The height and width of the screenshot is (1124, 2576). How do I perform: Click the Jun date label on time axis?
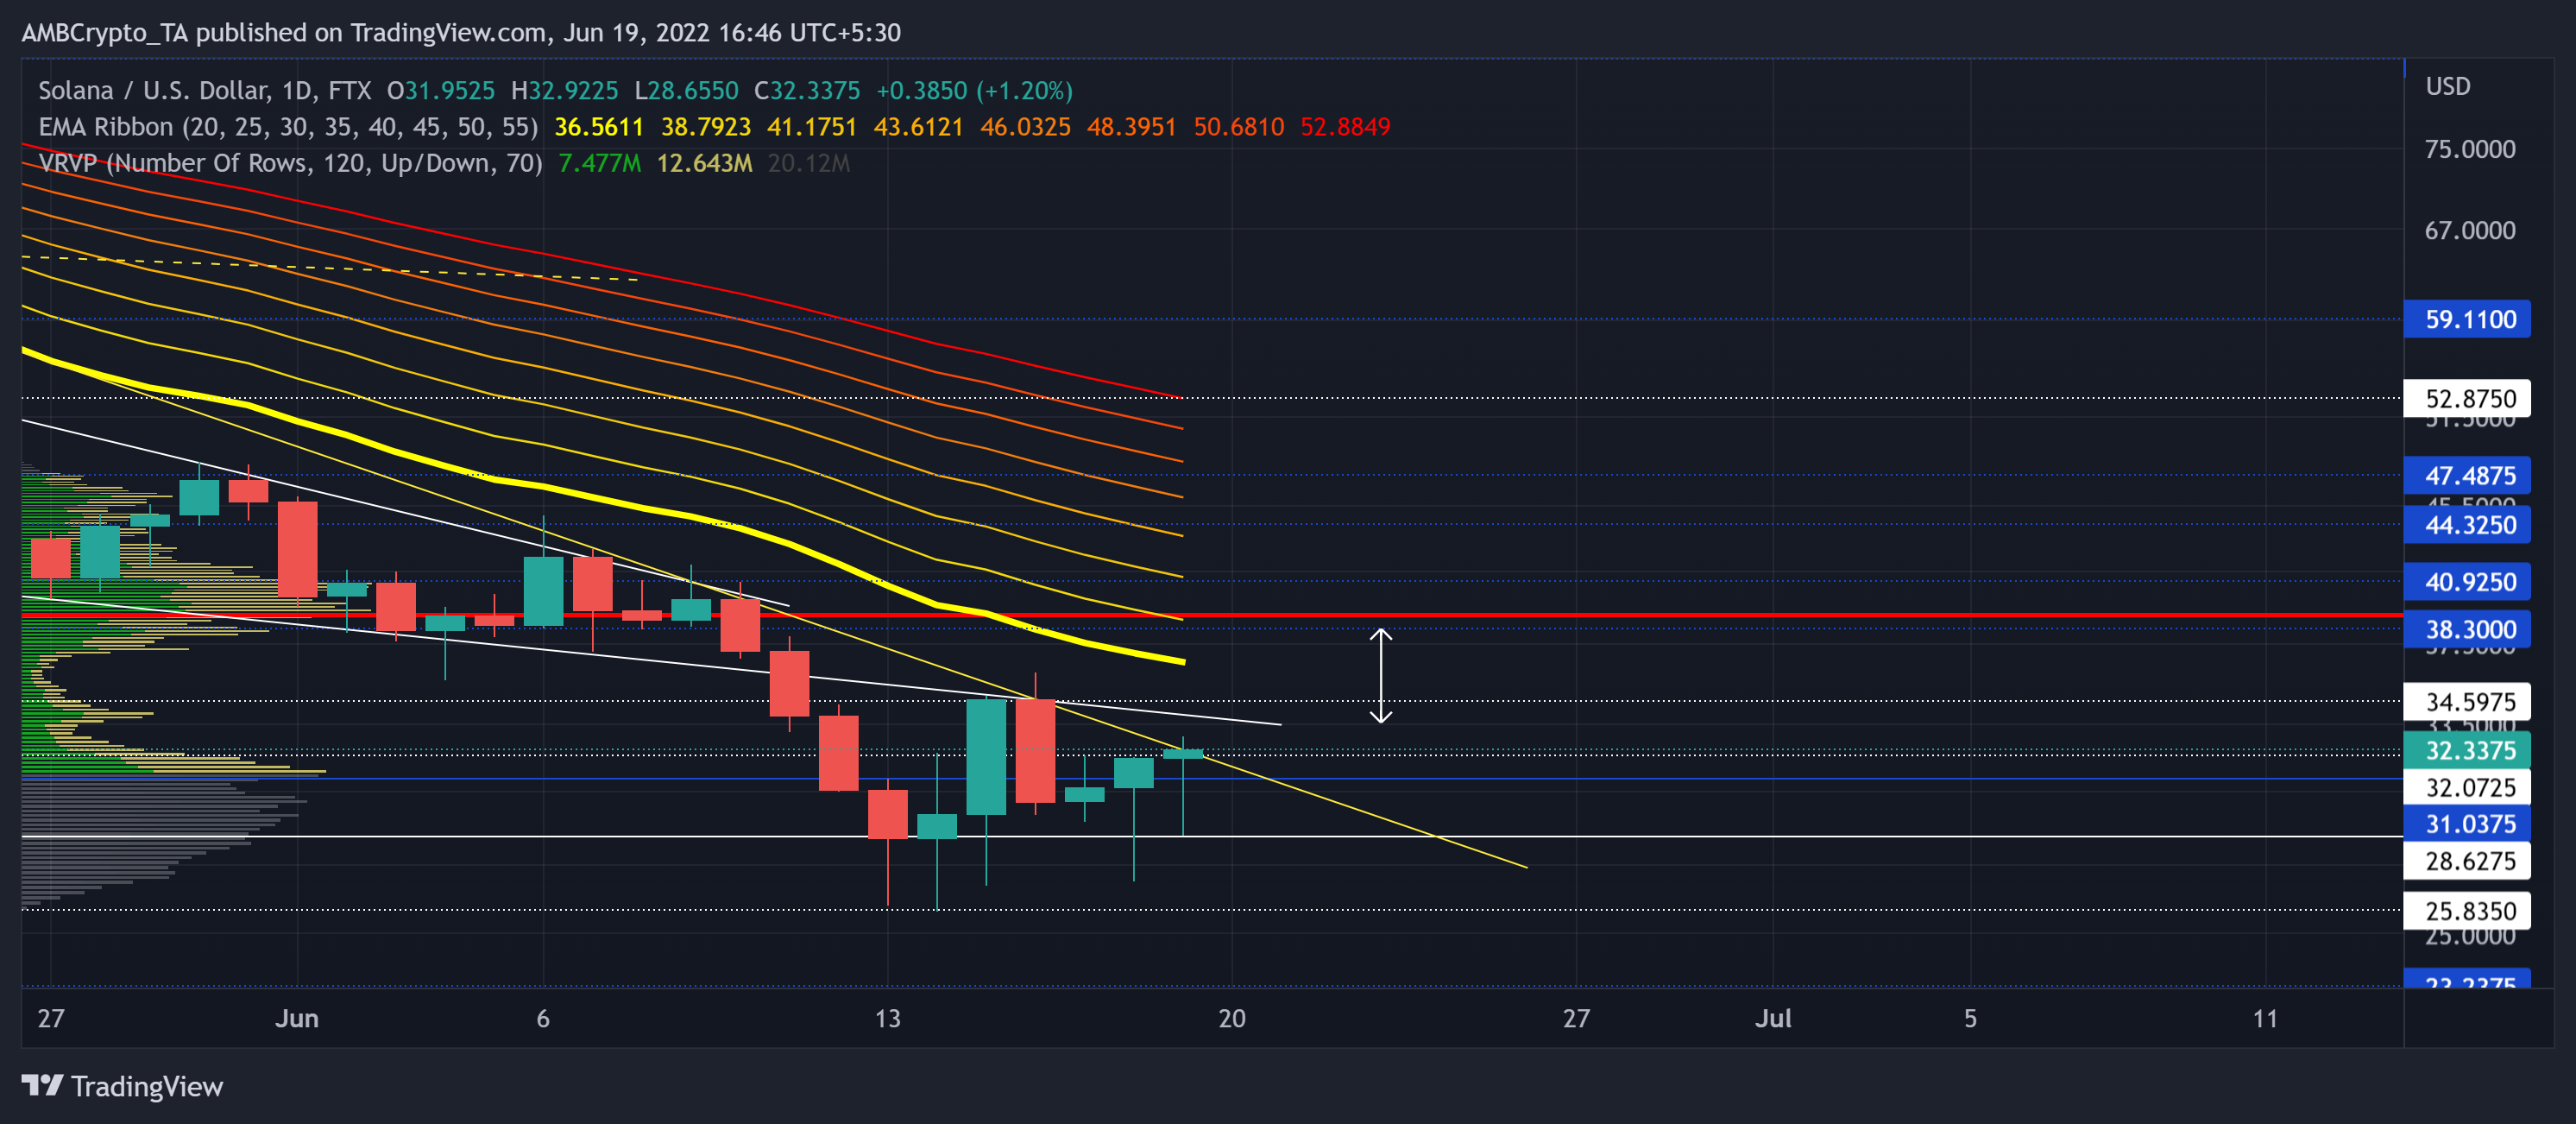click(x=297, y=1018)
